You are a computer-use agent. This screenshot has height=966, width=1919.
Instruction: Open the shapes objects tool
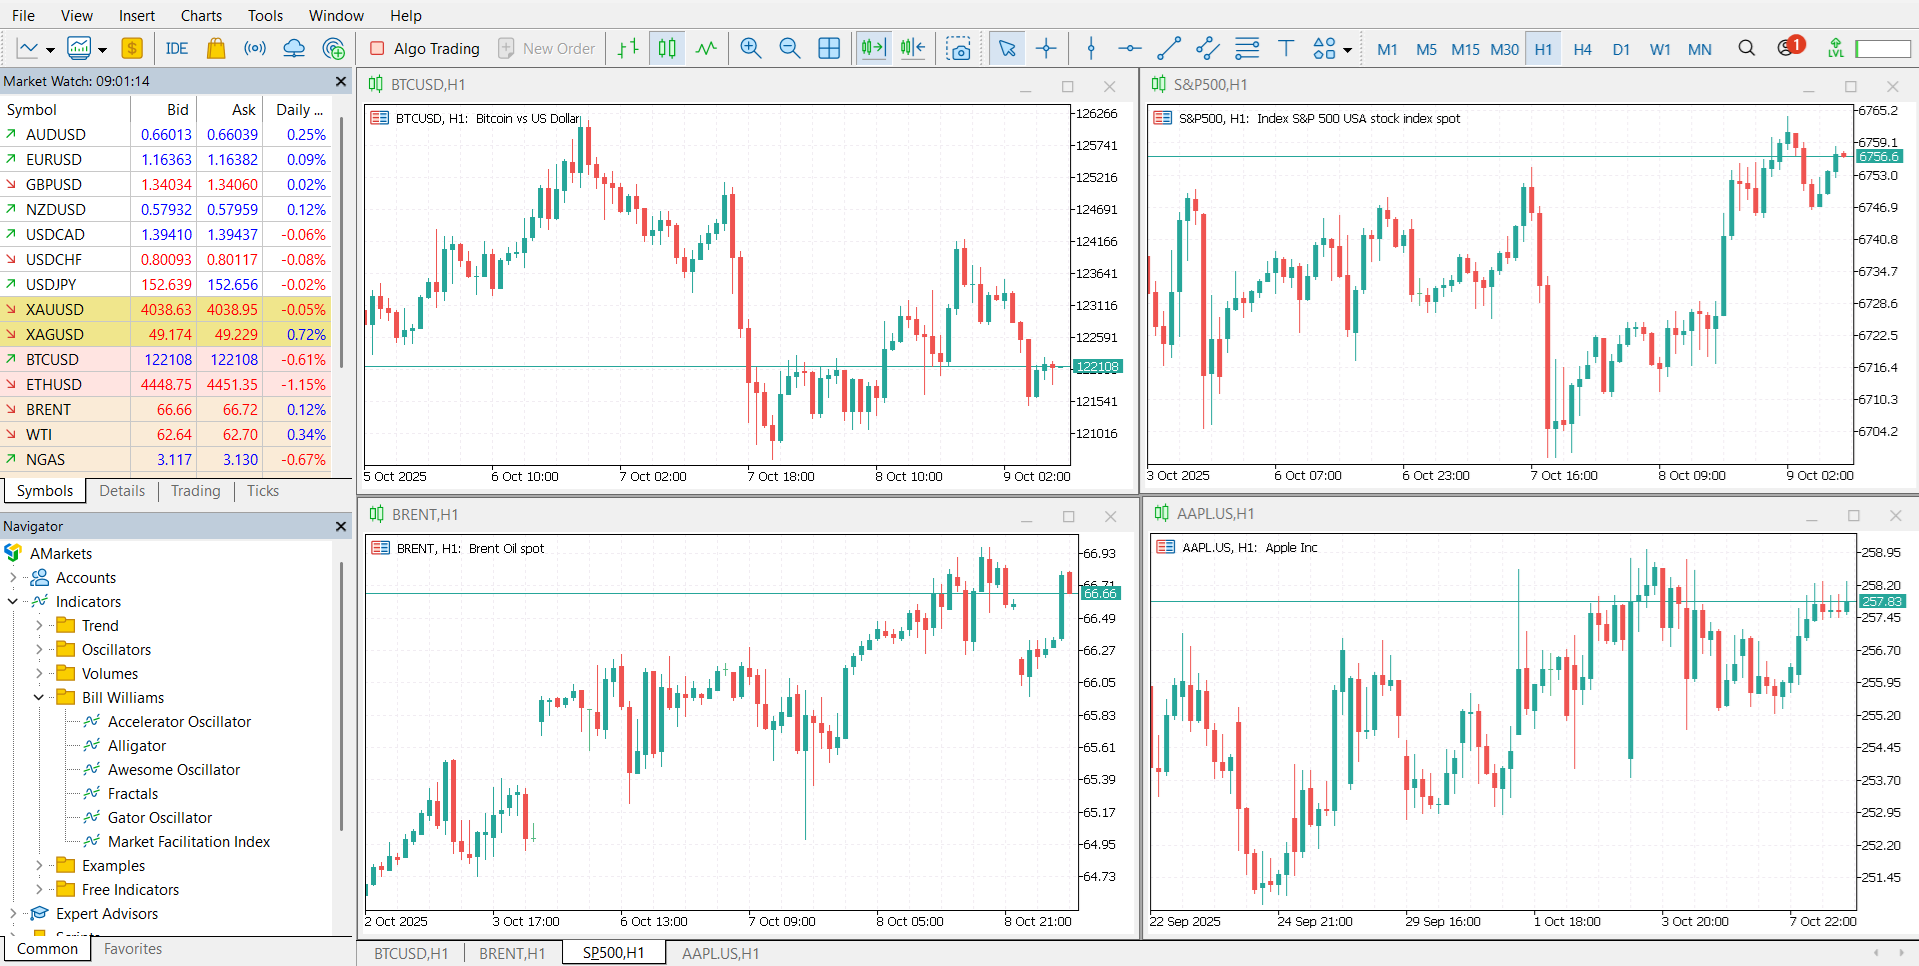click(1324, 48)
